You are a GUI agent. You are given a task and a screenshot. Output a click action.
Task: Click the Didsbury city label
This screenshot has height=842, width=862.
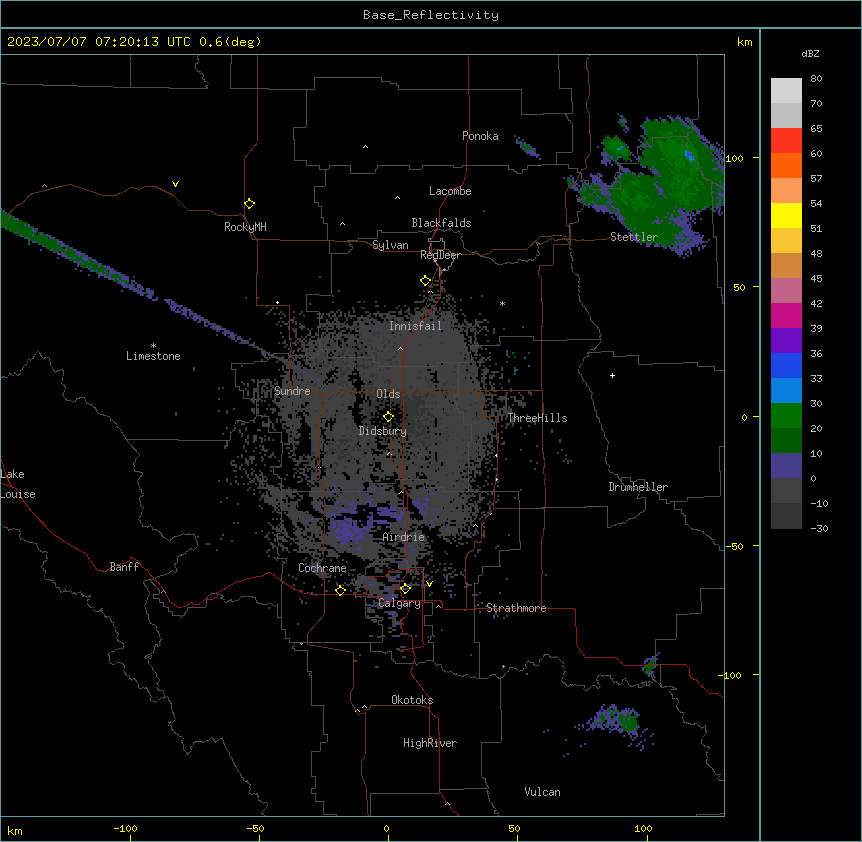pos(382,431)
